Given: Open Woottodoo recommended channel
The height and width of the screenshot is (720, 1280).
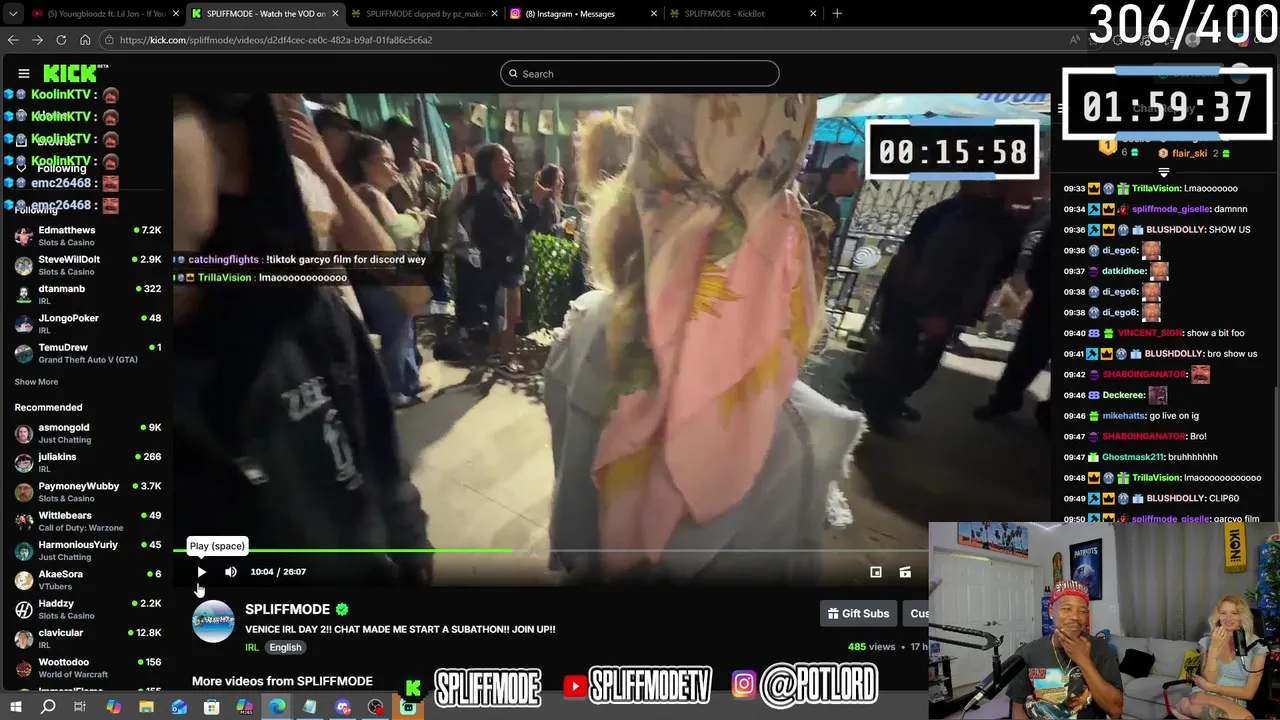Looking at the screenshot, I should [x=88, y=667].
